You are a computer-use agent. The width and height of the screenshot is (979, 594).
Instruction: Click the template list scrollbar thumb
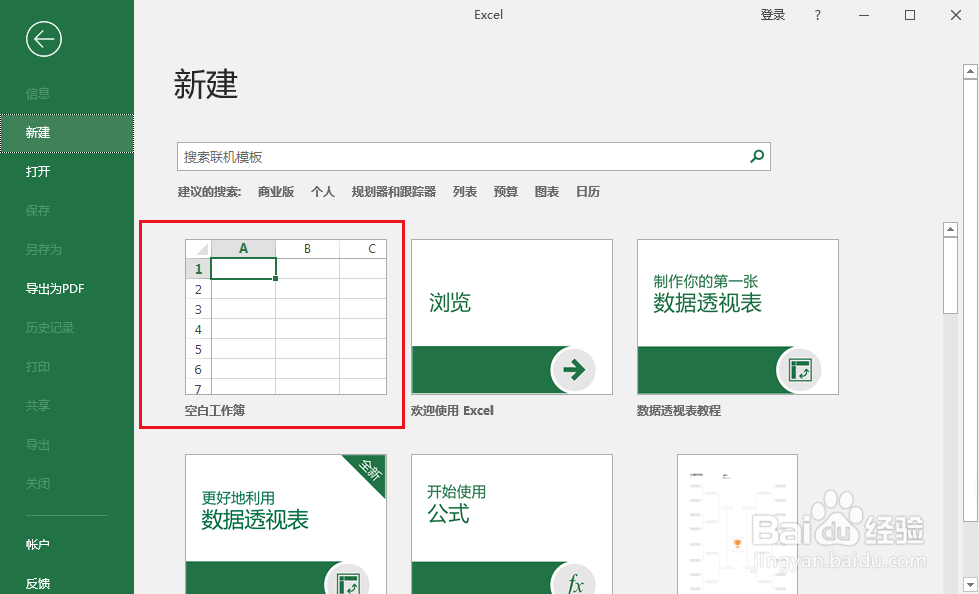pyautogui.click(x=950, y=275)
